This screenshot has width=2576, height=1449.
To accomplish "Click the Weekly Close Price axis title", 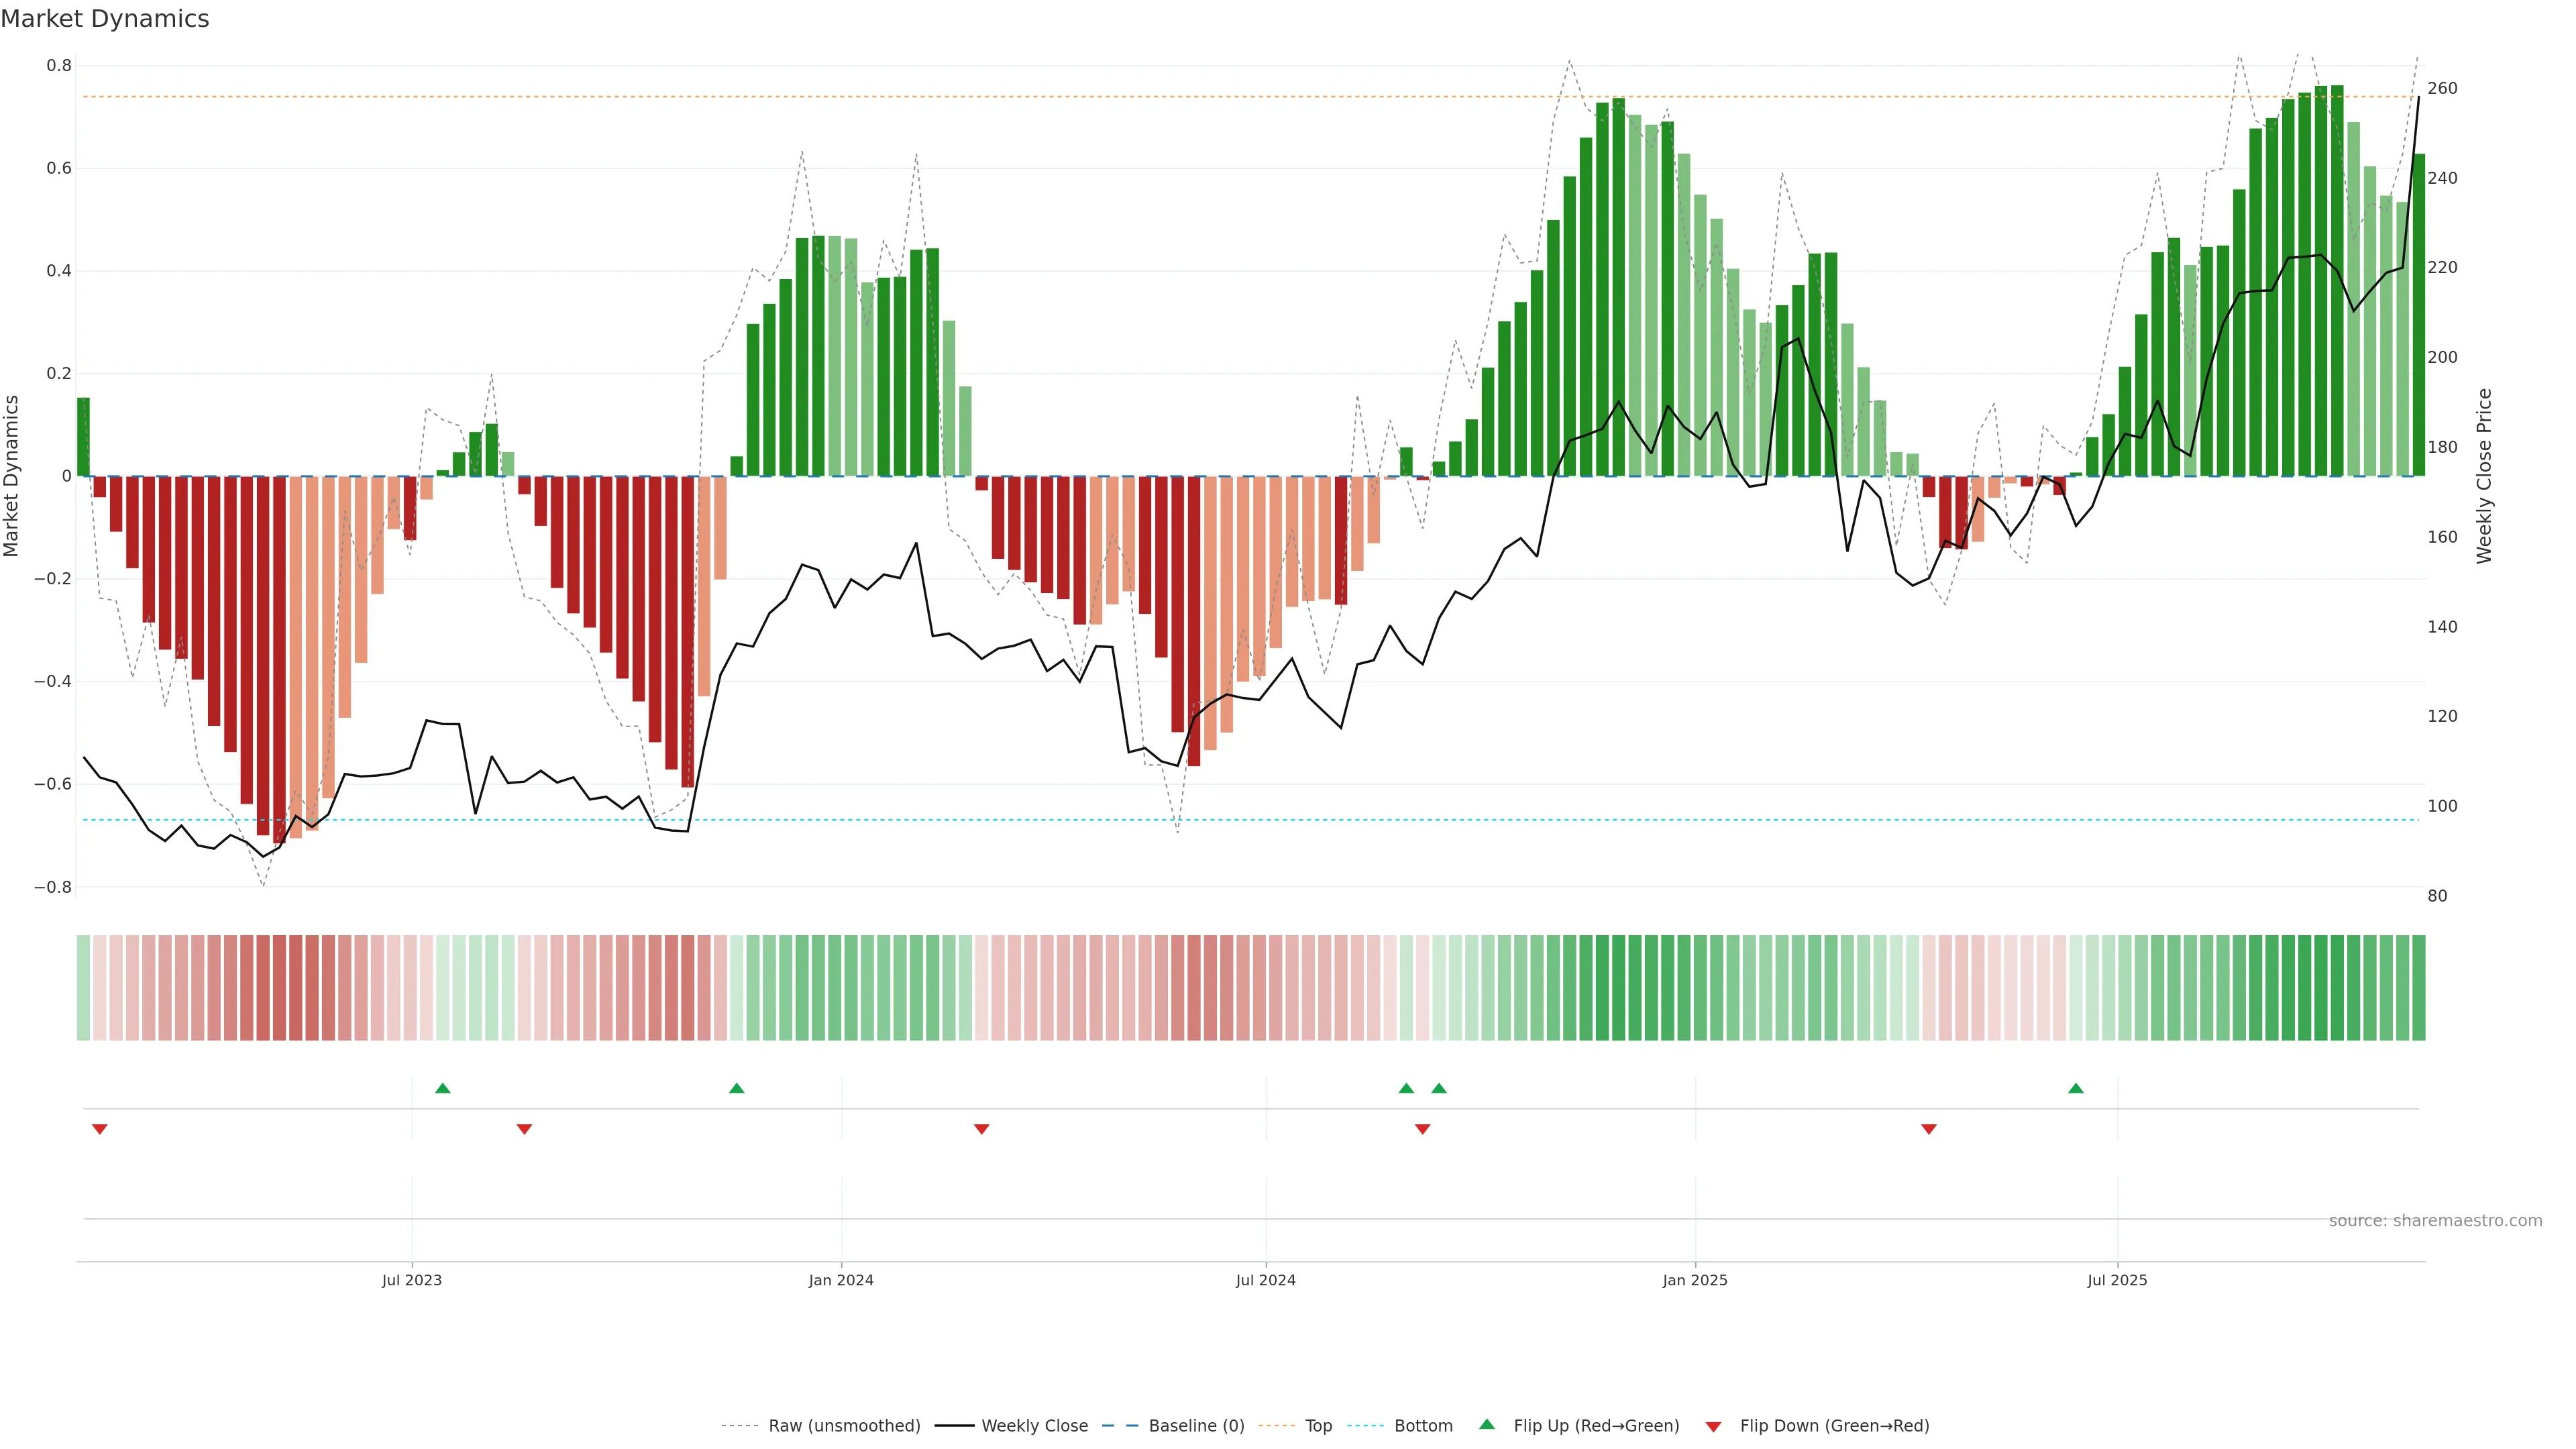I will click(x=2484, y=476).
